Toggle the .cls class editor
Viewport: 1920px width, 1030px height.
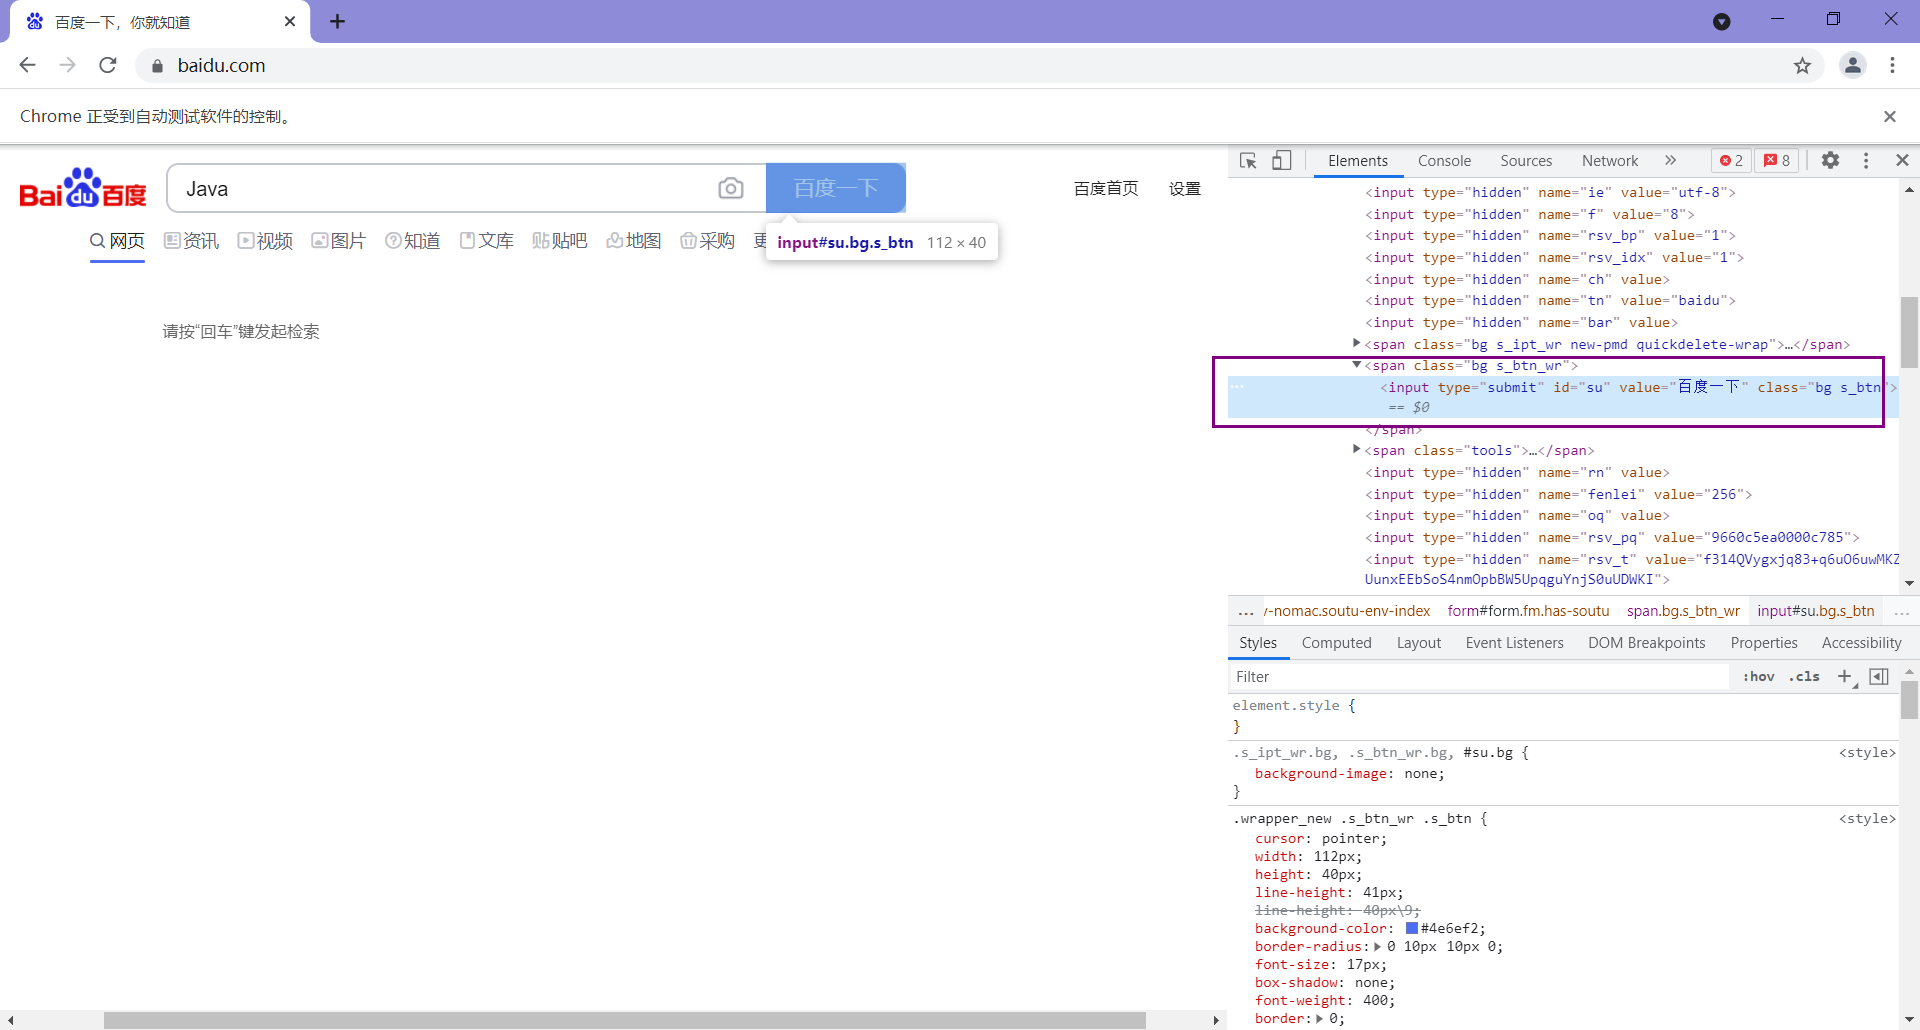[x=1805, y=677]
